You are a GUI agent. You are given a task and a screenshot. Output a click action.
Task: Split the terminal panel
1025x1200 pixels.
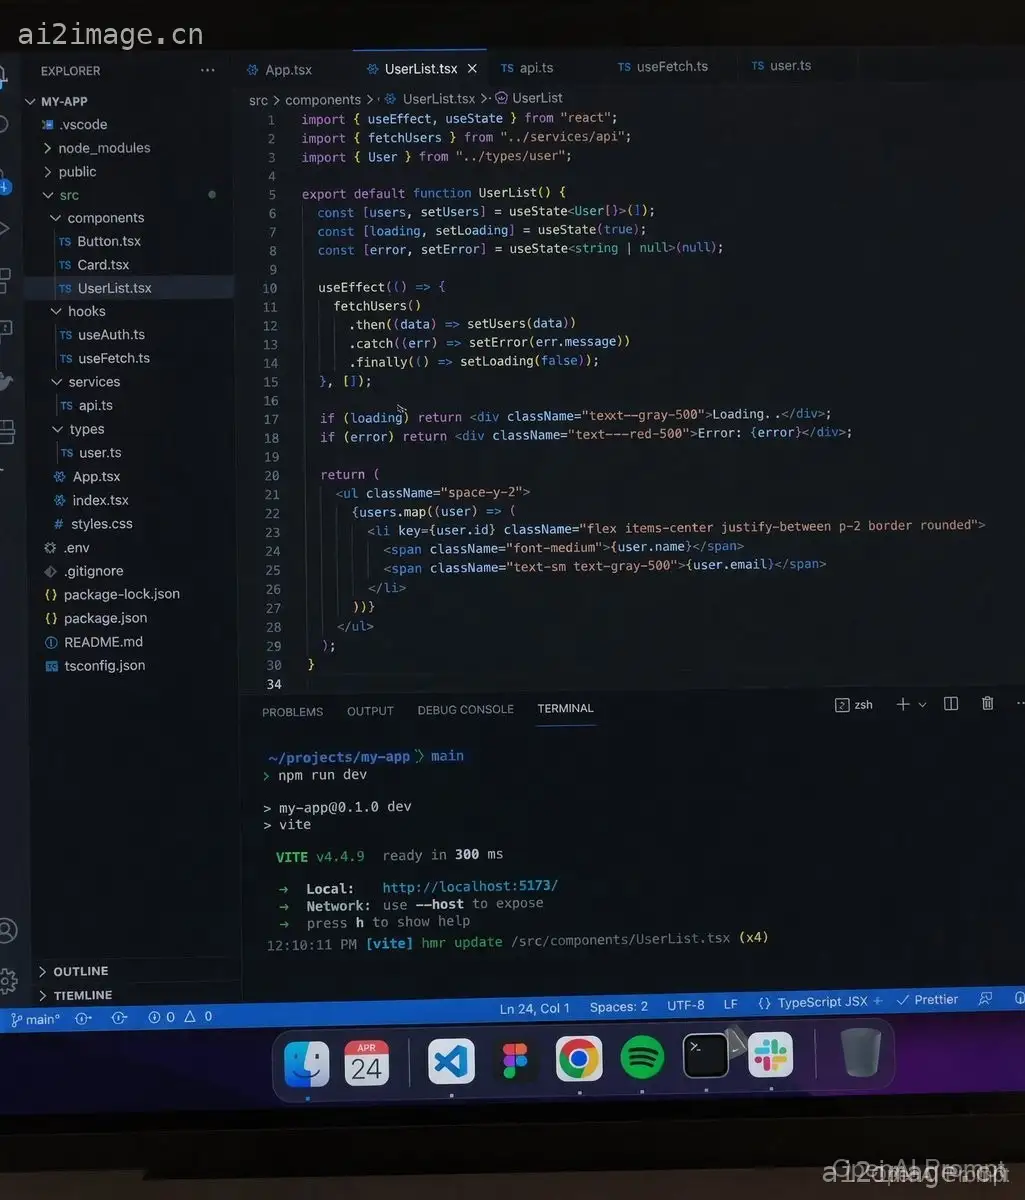coord(951,704)
